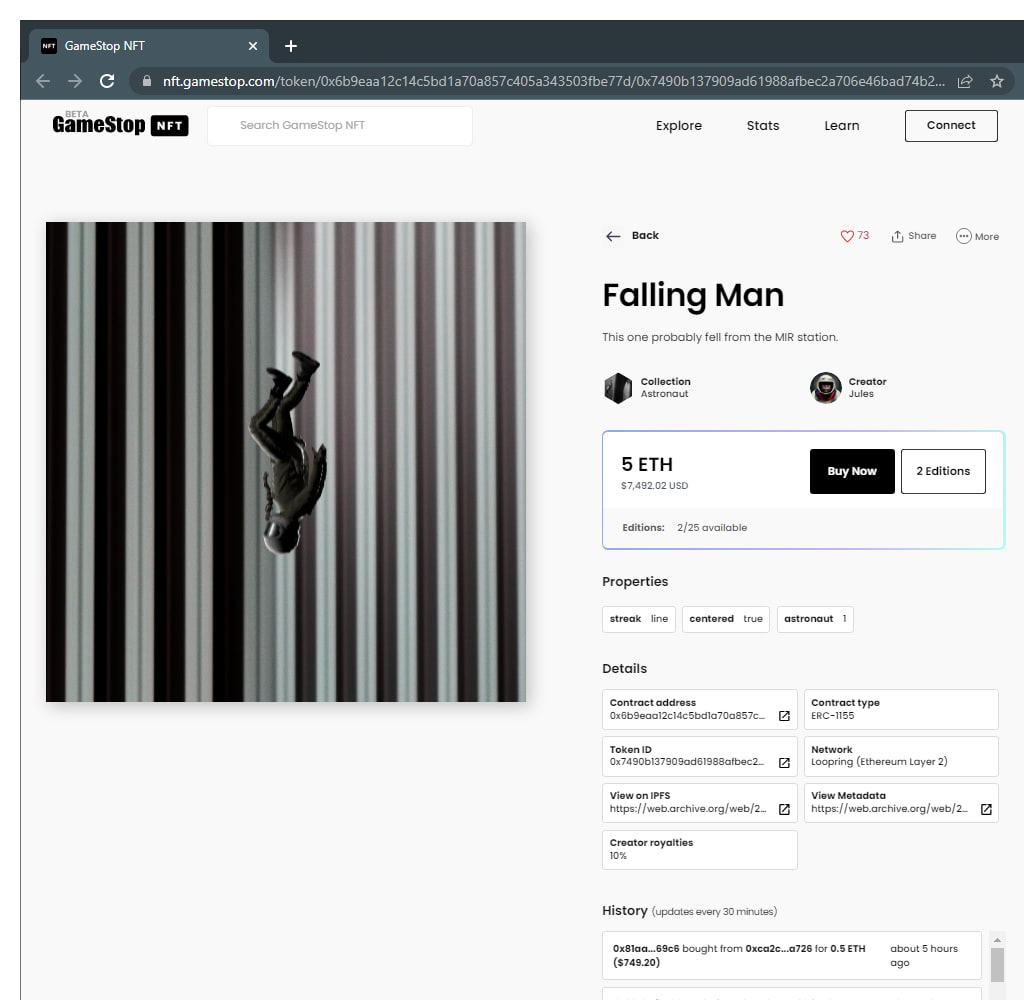Click the heart icon to like the NFT
Image resolution: width=1024 pixels, height=1000 pixels.
(x=847, y=236)
